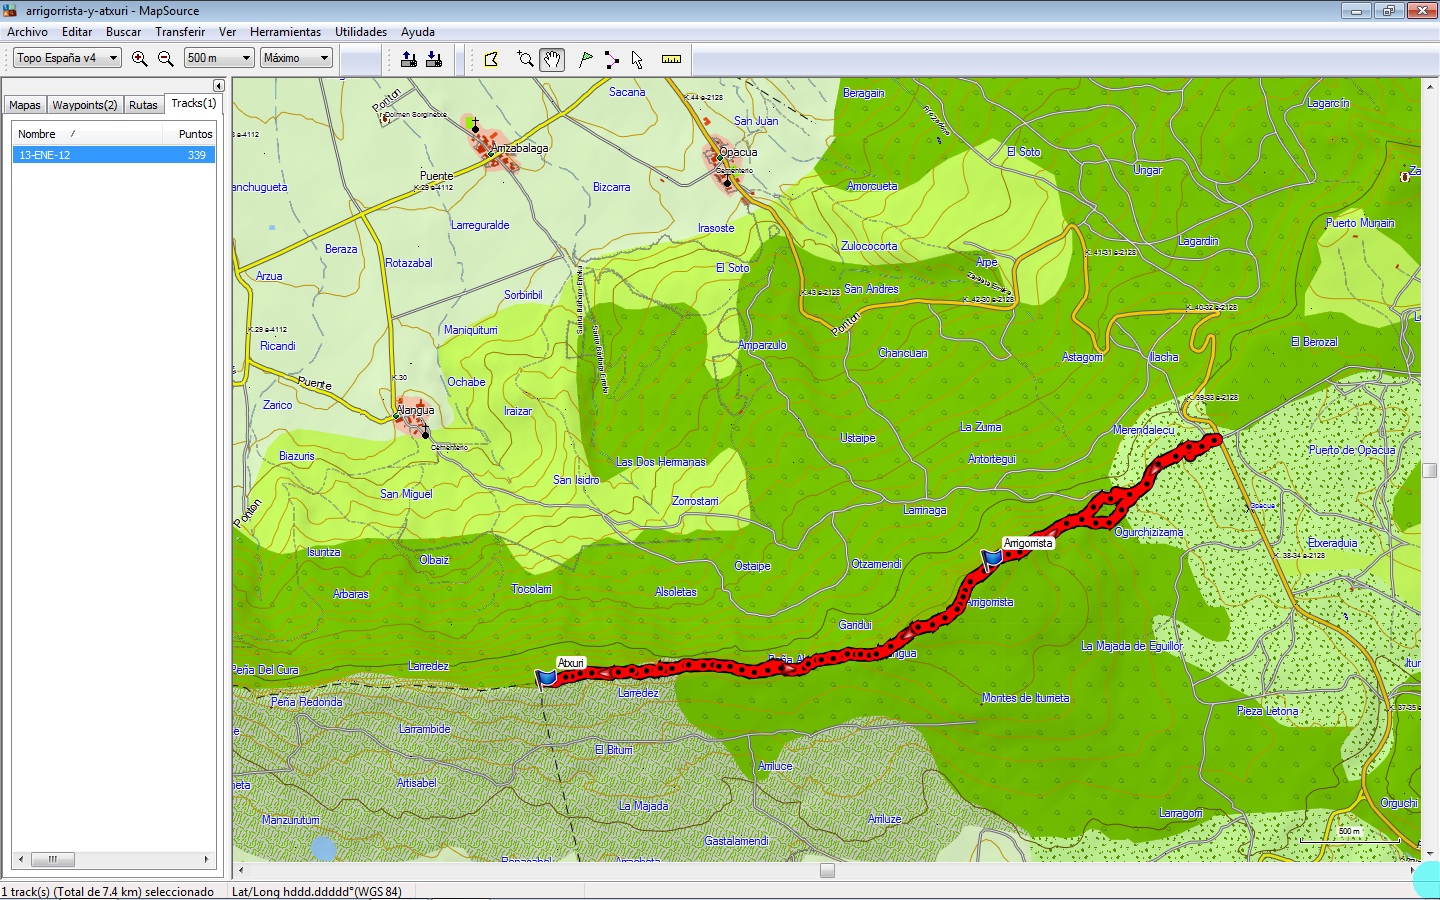Open the Transferir menu
Screen dimensions: 1440x900
tap(180, 32)
